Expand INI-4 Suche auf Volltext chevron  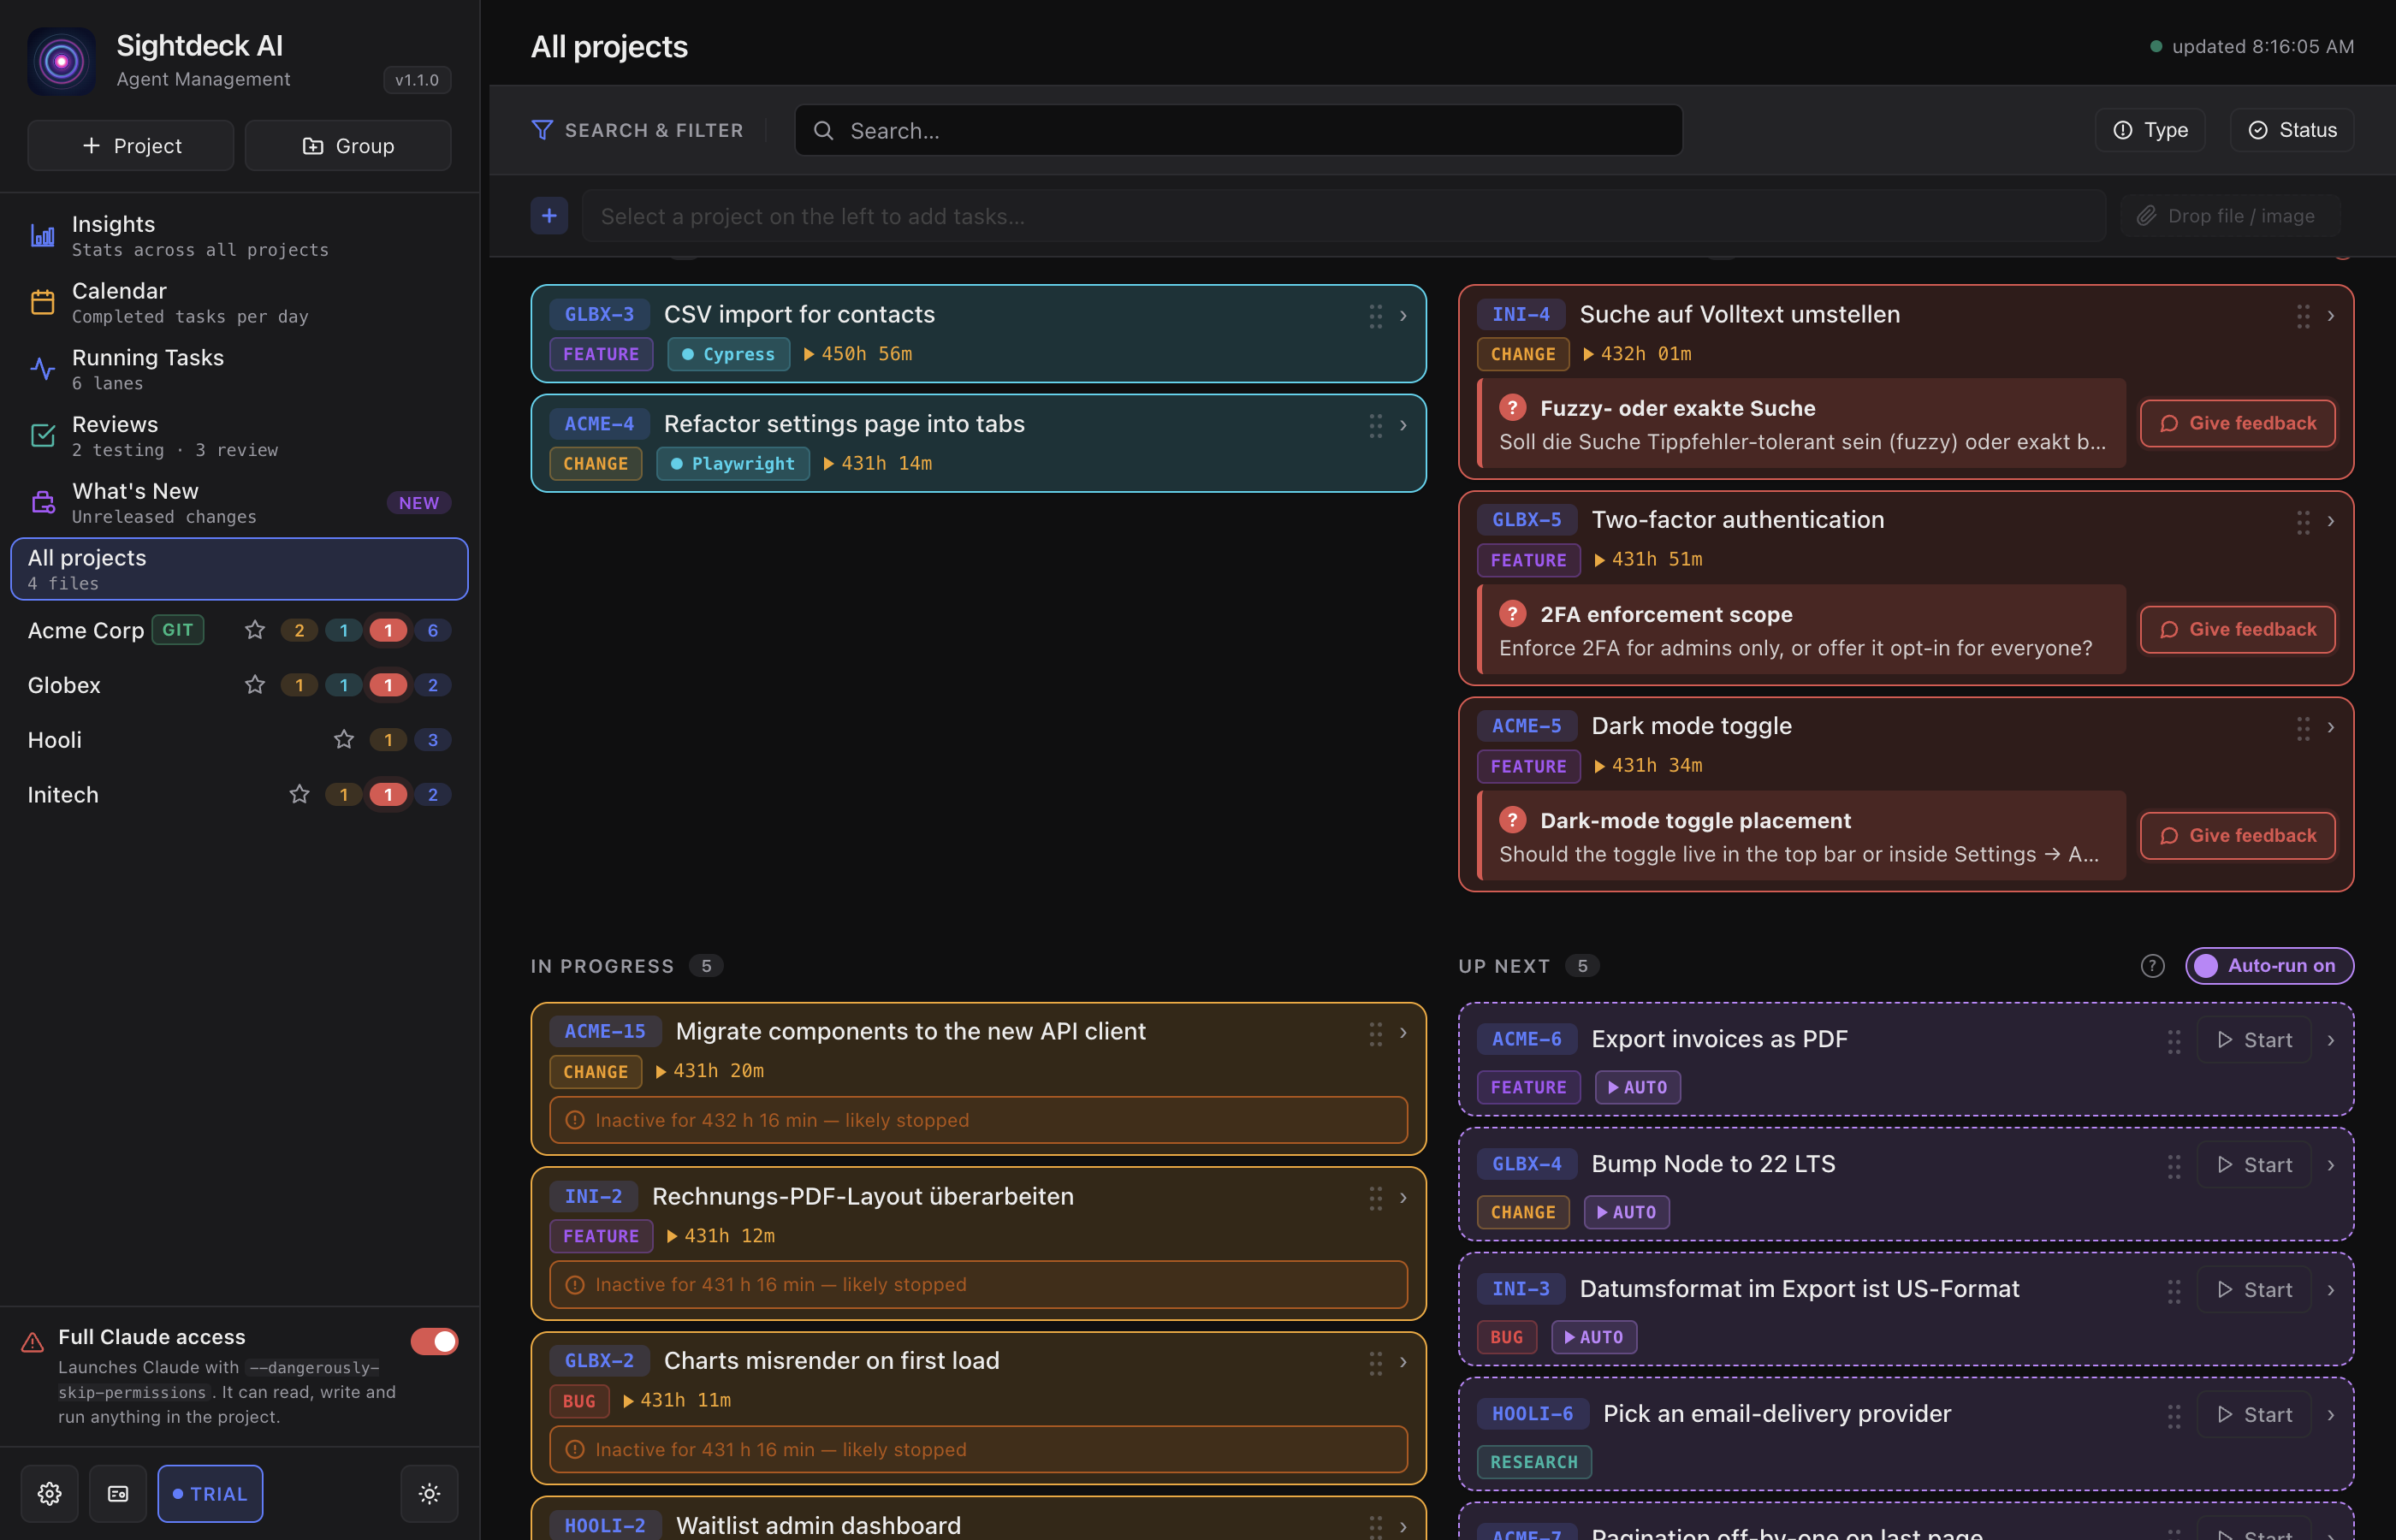click(x=2331, y=316)
